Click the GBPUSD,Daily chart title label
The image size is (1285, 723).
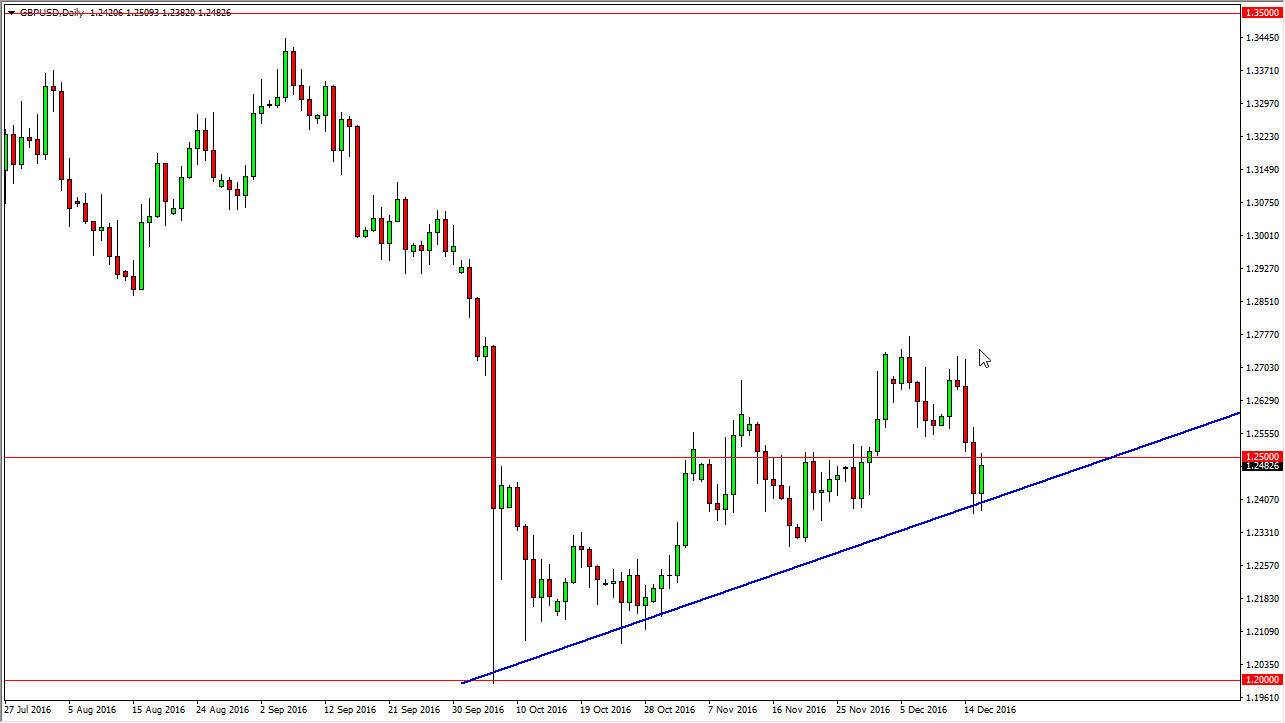(x=52, y=13)
